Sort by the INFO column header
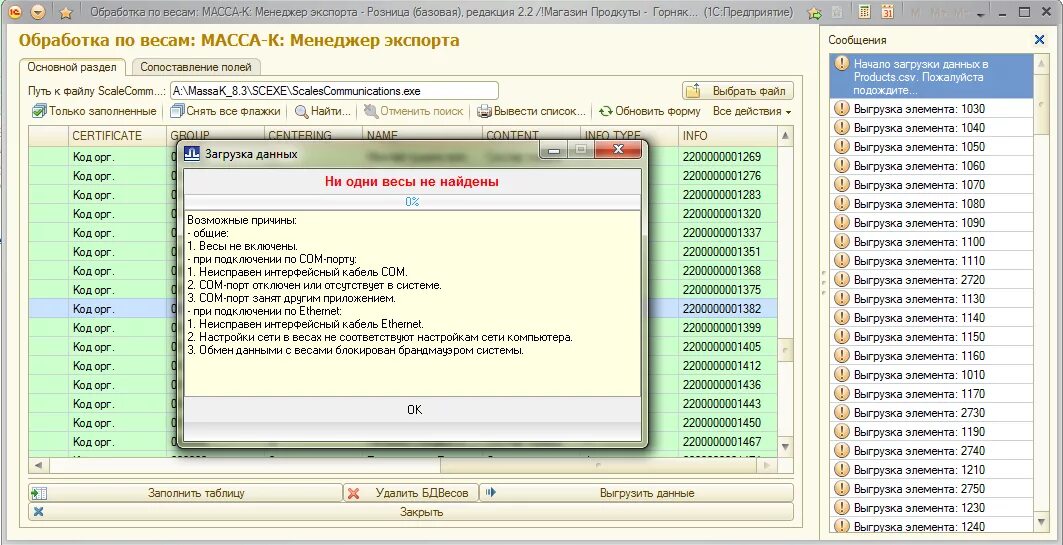The height and width of the screenshot is (545, 1063). [727, 136]
